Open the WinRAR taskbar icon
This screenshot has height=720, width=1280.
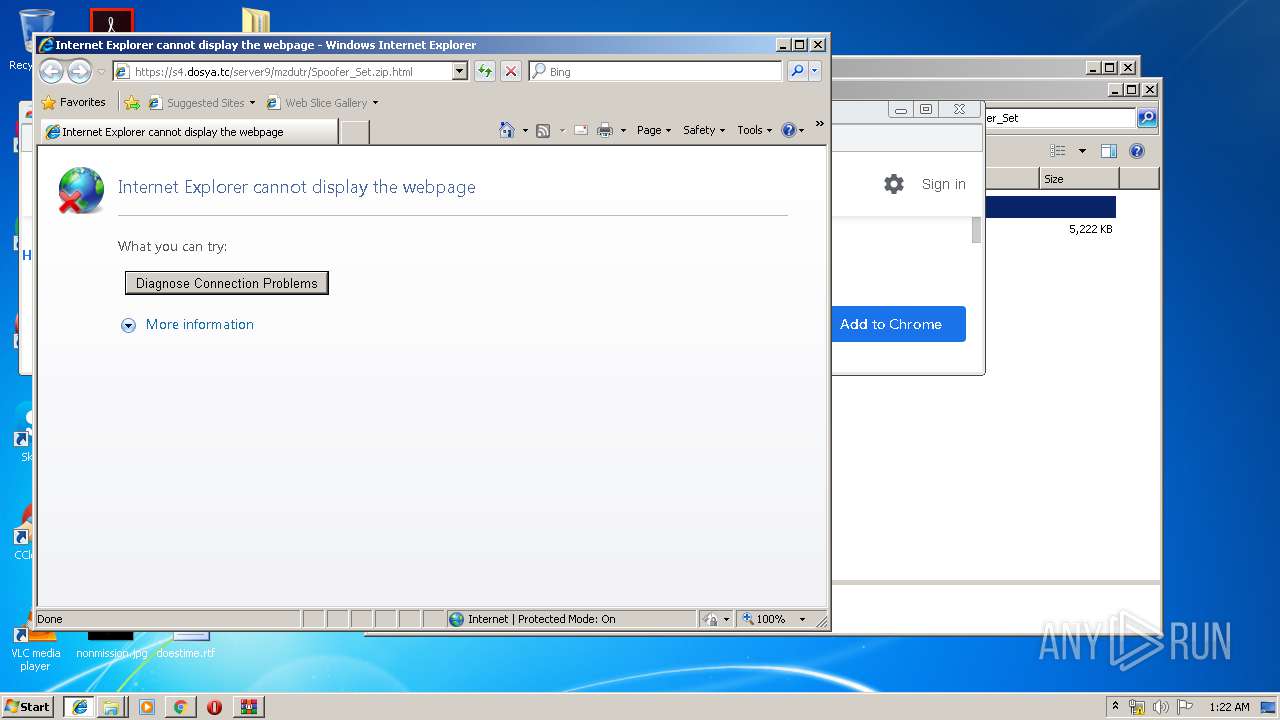point(248,706)
